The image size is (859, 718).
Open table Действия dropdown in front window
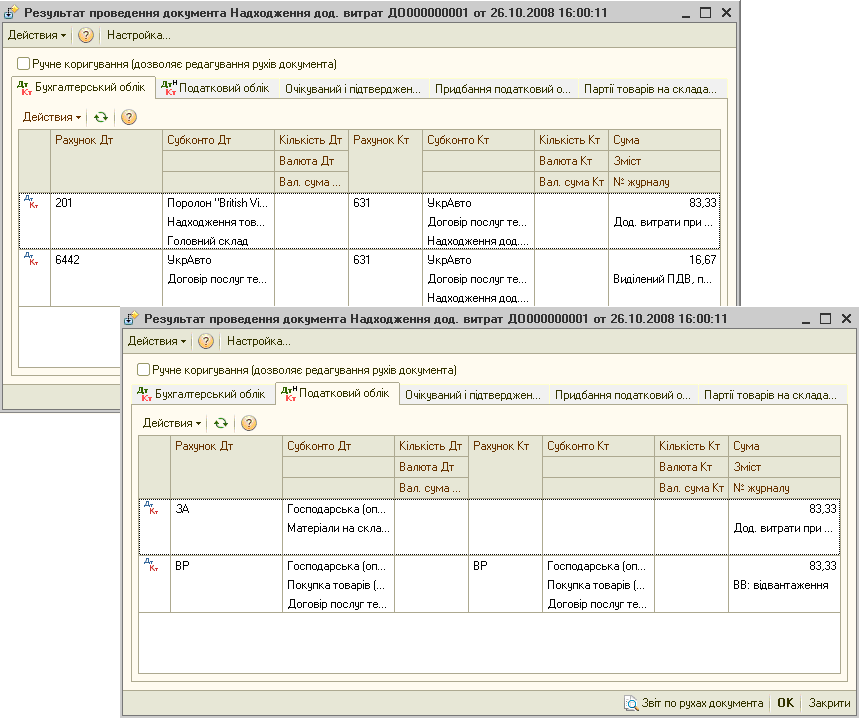(x=171, y=423)
